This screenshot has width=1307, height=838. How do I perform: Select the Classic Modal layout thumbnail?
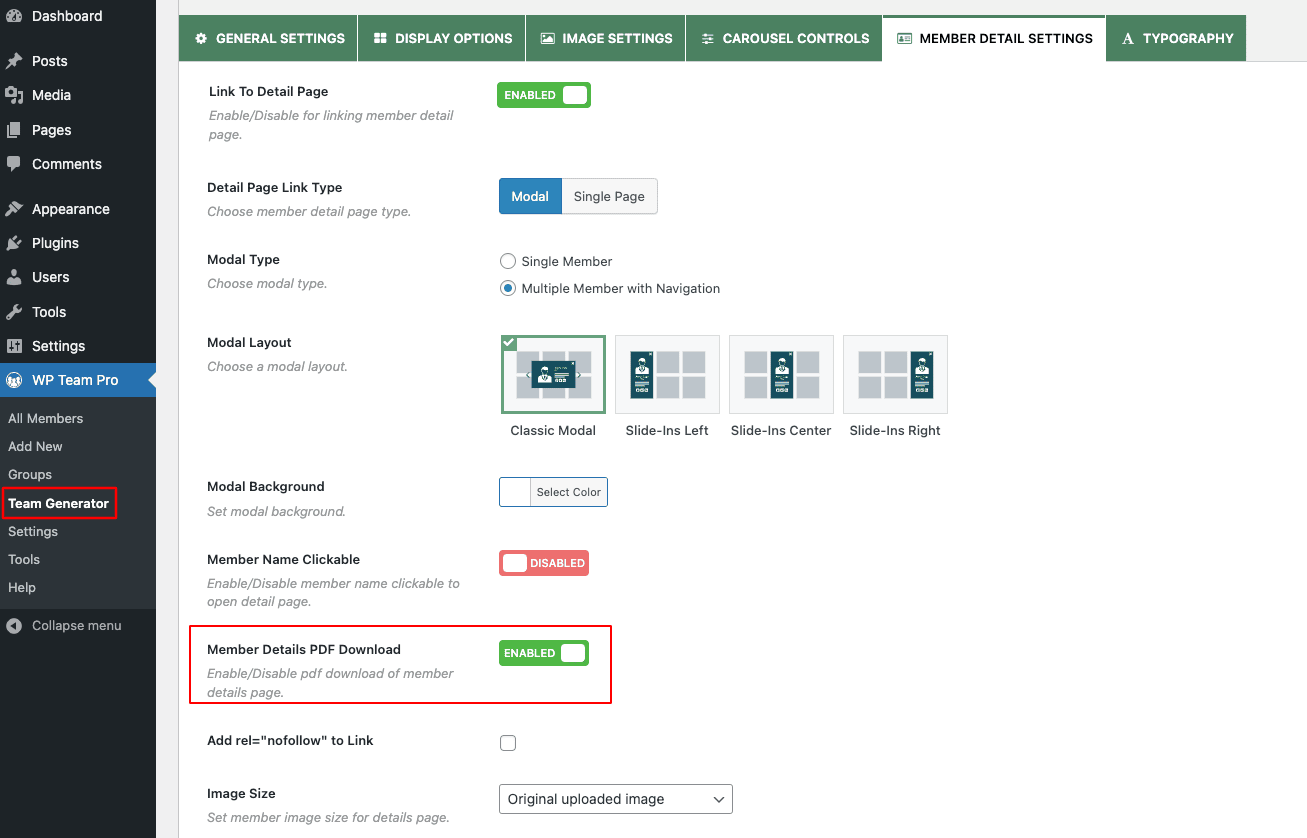pos(553,374)
